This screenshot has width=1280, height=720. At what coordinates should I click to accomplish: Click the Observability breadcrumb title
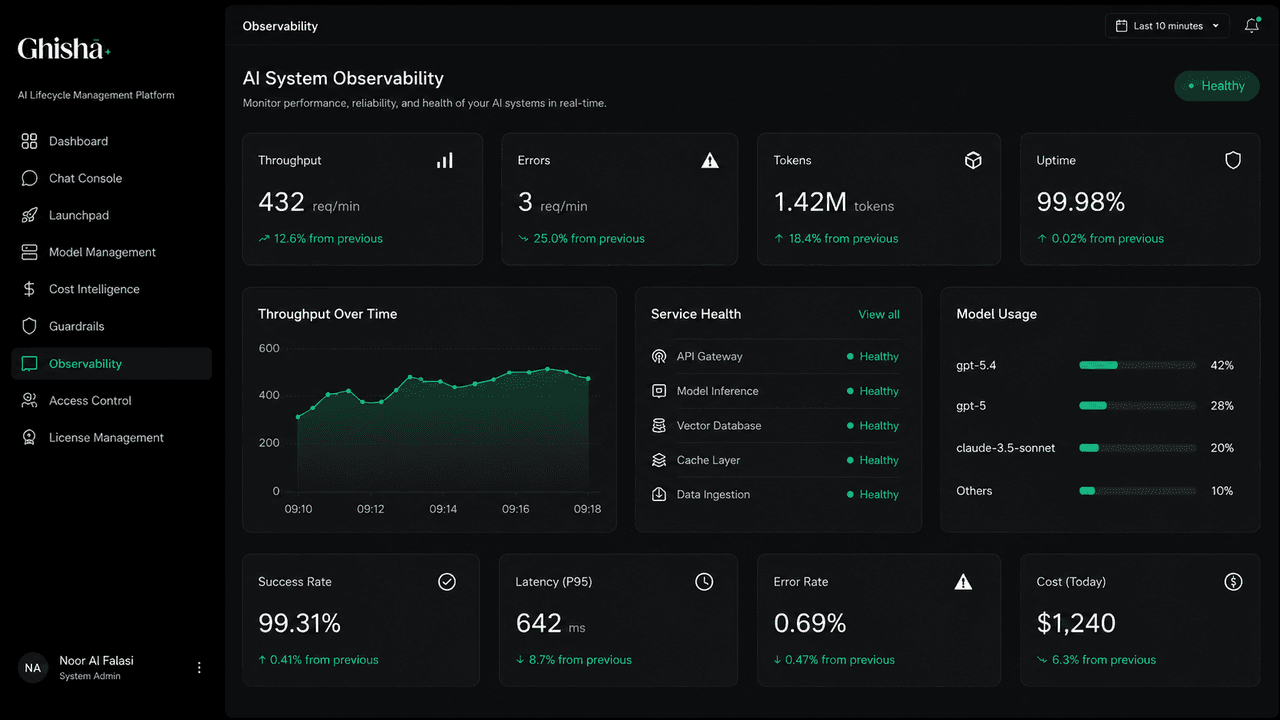point(280,26)
